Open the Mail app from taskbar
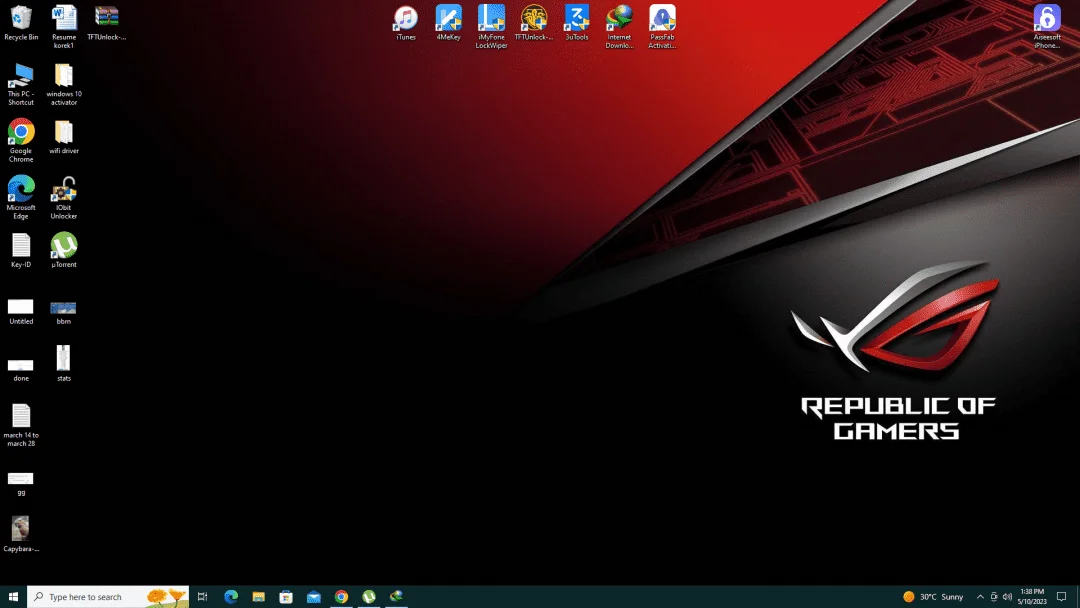 click(x=313, y=596)
